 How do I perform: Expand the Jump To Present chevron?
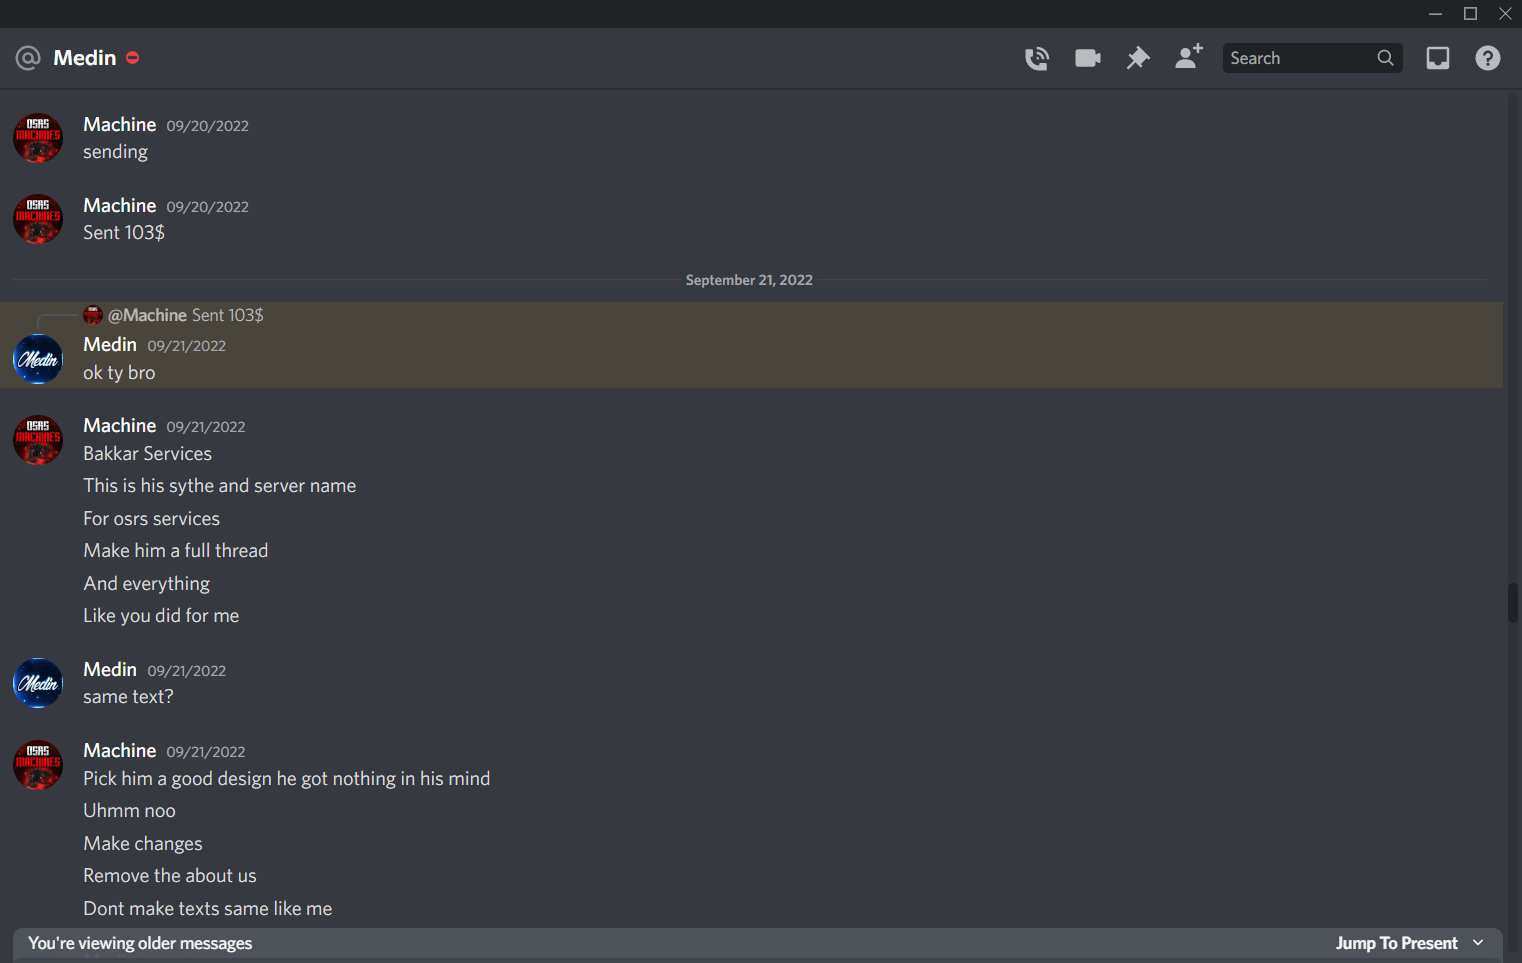pos(1478,943)
